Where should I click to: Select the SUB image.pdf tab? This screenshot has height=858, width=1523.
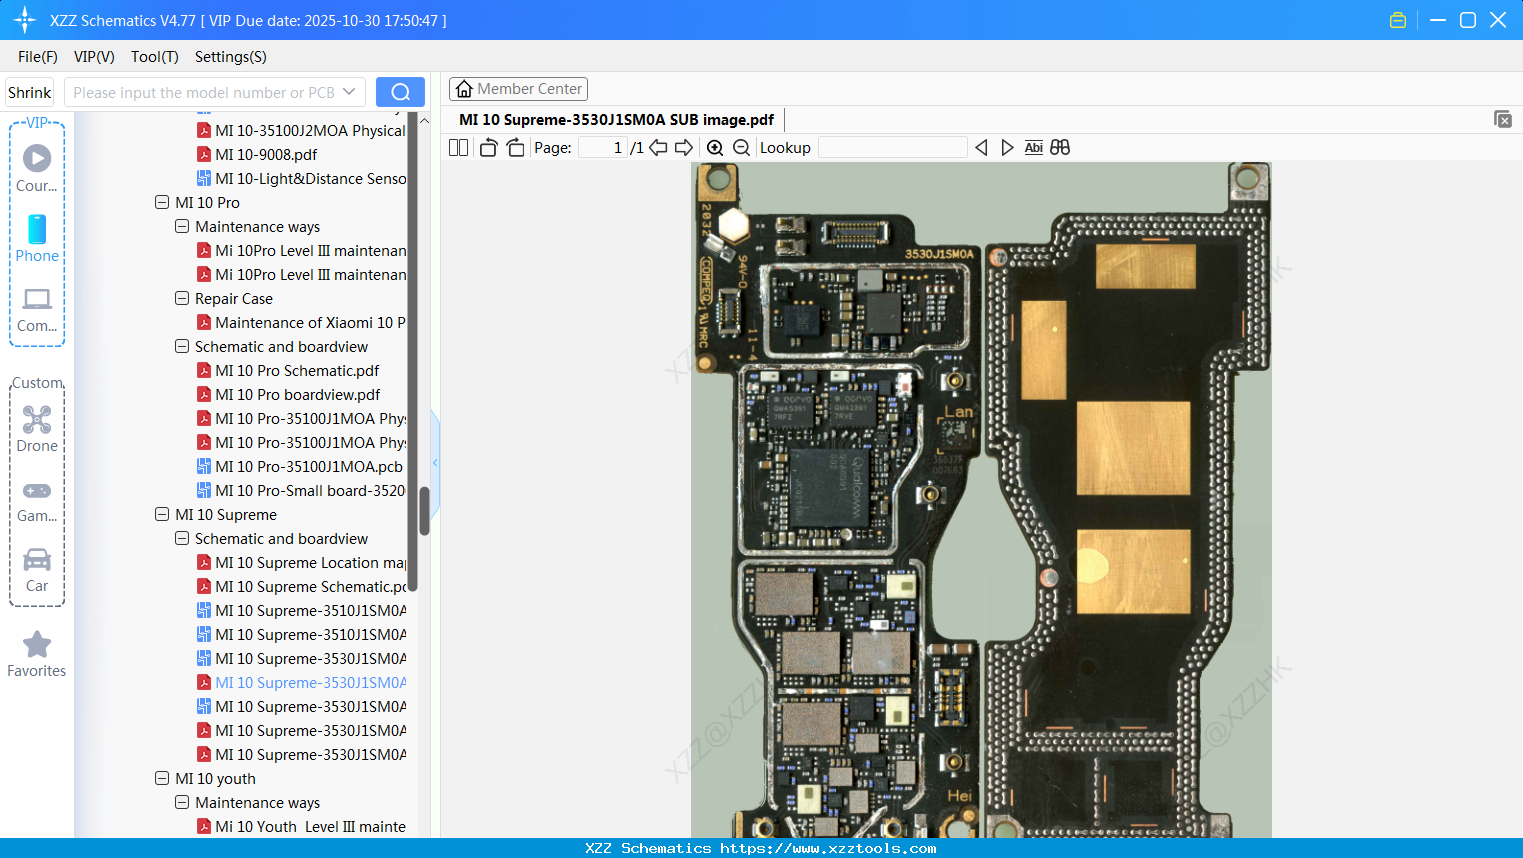pyautogui.click(x=615, y=119)
